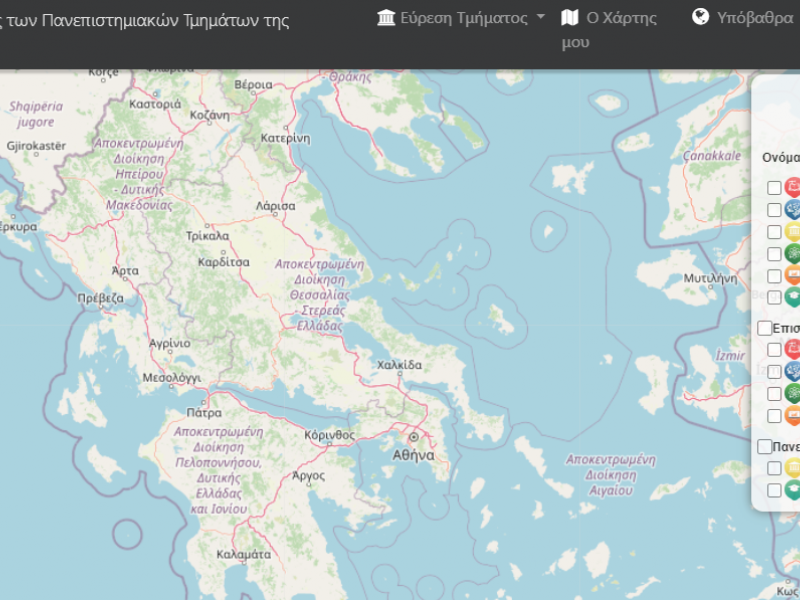
Task: Click the yellow icon under the Ονόμα heading
Action: [x=793, y=231]
